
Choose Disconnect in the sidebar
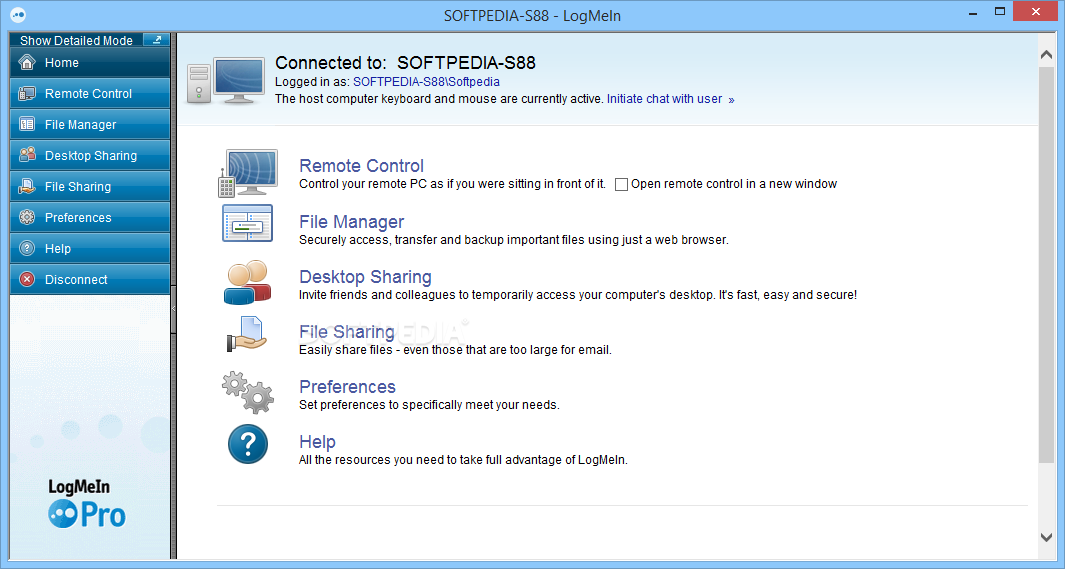90,279
